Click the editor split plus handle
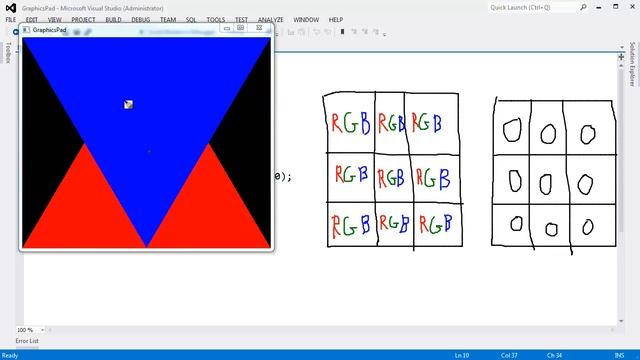This screenshot has height=360, width=640. pyautogui.click(x=621, y=57)
